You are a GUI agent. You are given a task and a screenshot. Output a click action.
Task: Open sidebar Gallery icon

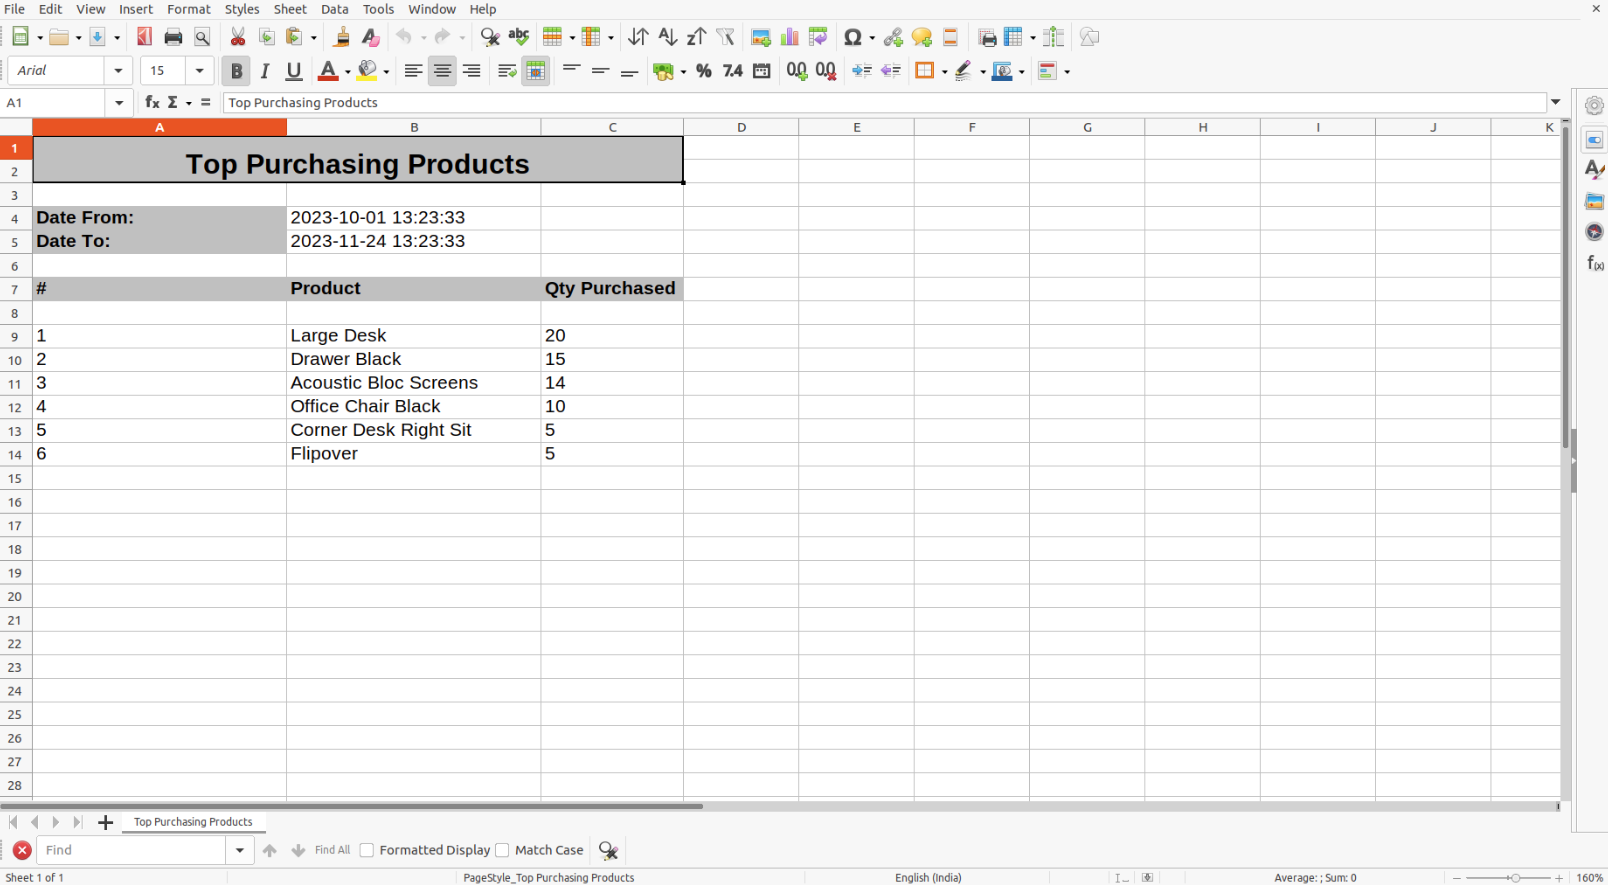tap(1594, 201)
